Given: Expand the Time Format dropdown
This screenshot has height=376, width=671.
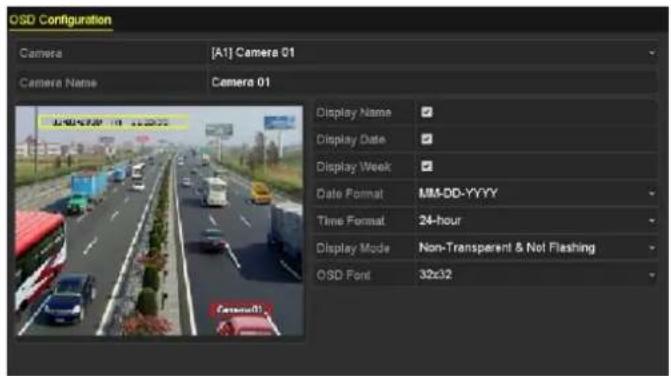Looking at the screenshot, I should pos(537,221).
